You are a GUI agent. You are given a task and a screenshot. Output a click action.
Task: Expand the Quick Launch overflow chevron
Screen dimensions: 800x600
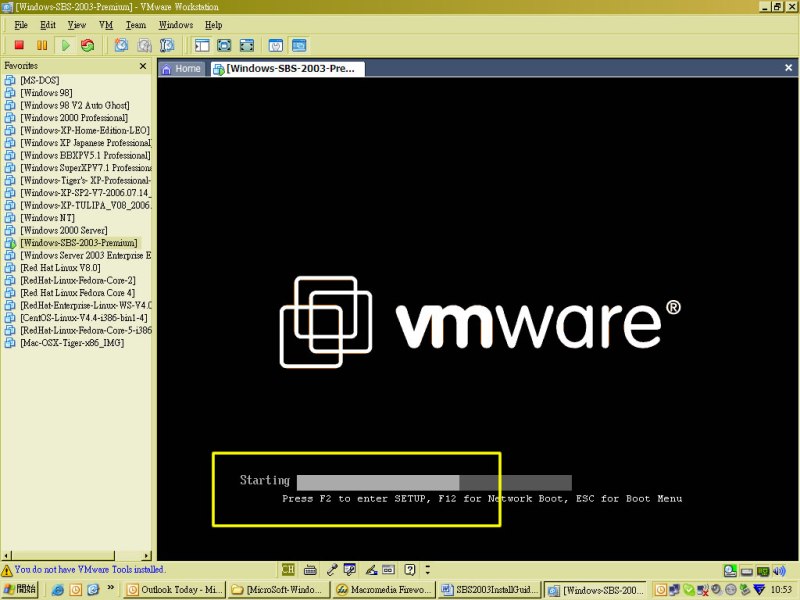[x=111, y=587]
